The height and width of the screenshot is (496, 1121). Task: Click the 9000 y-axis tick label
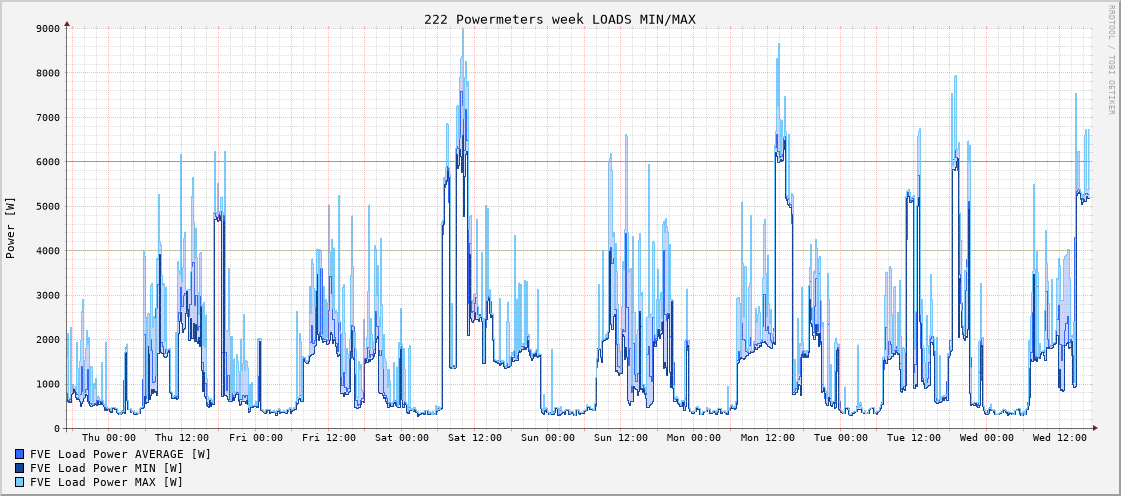(48, 29)
